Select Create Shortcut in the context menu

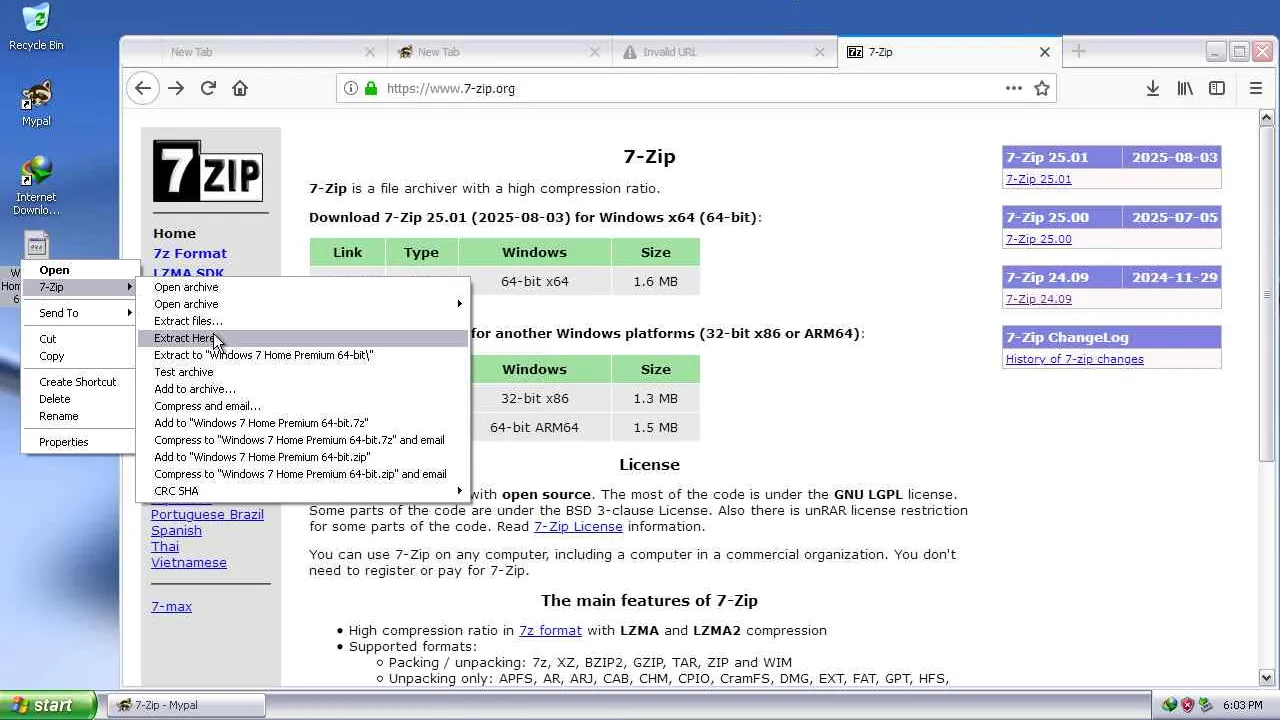(79, 382)
